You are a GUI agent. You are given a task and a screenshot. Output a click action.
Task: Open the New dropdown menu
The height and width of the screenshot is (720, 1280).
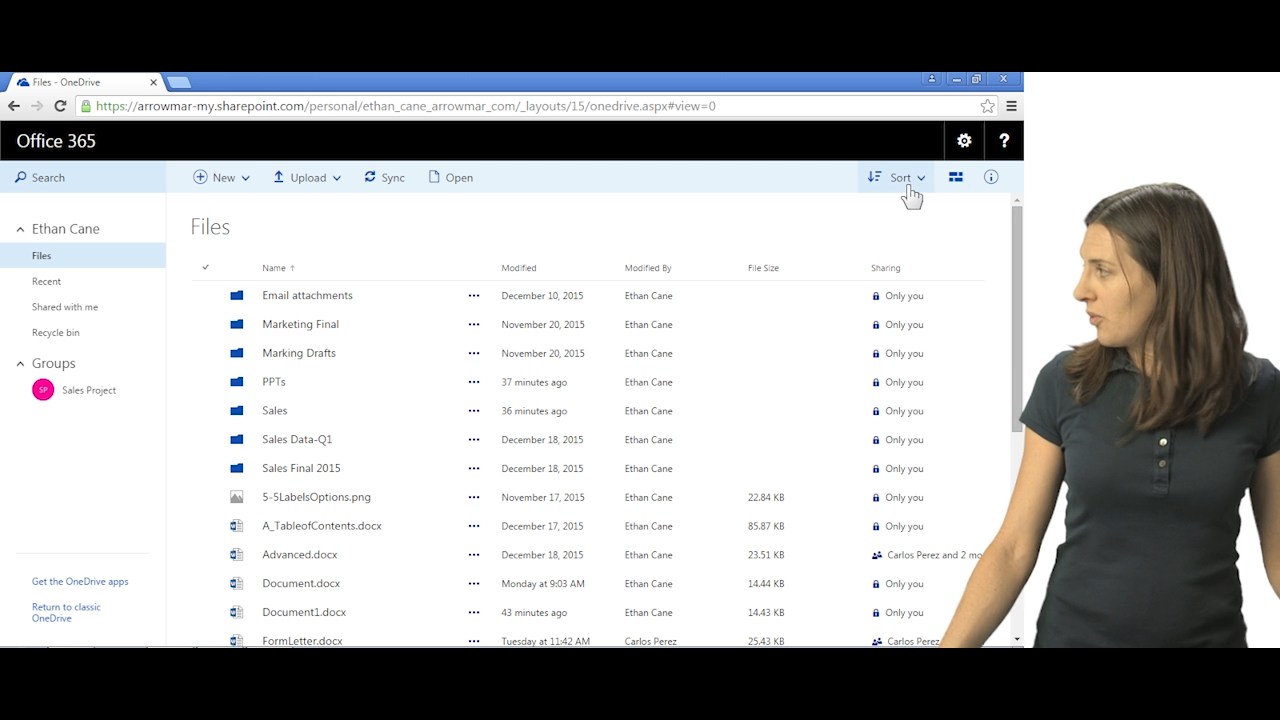pyautogui.click(x=221, y=177)
